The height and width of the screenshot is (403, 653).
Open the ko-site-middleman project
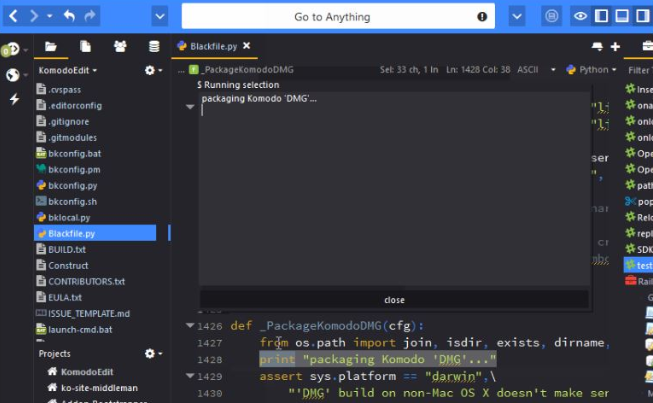[x=101, y=387]
